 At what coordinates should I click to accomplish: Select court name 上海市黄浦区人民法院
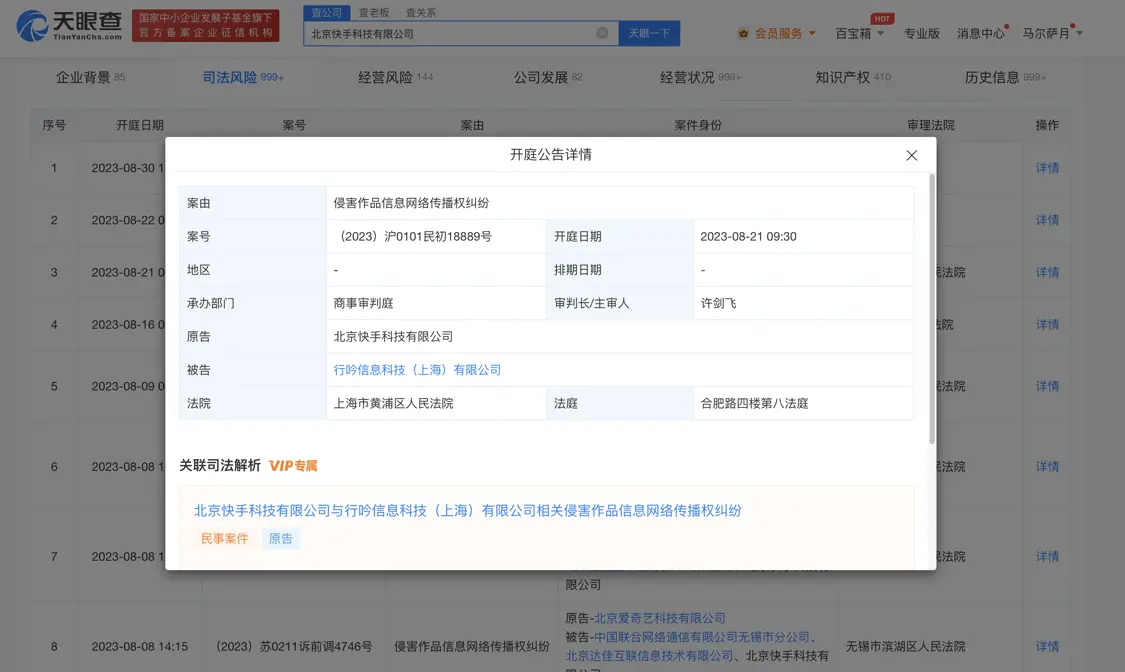point(393,404)
